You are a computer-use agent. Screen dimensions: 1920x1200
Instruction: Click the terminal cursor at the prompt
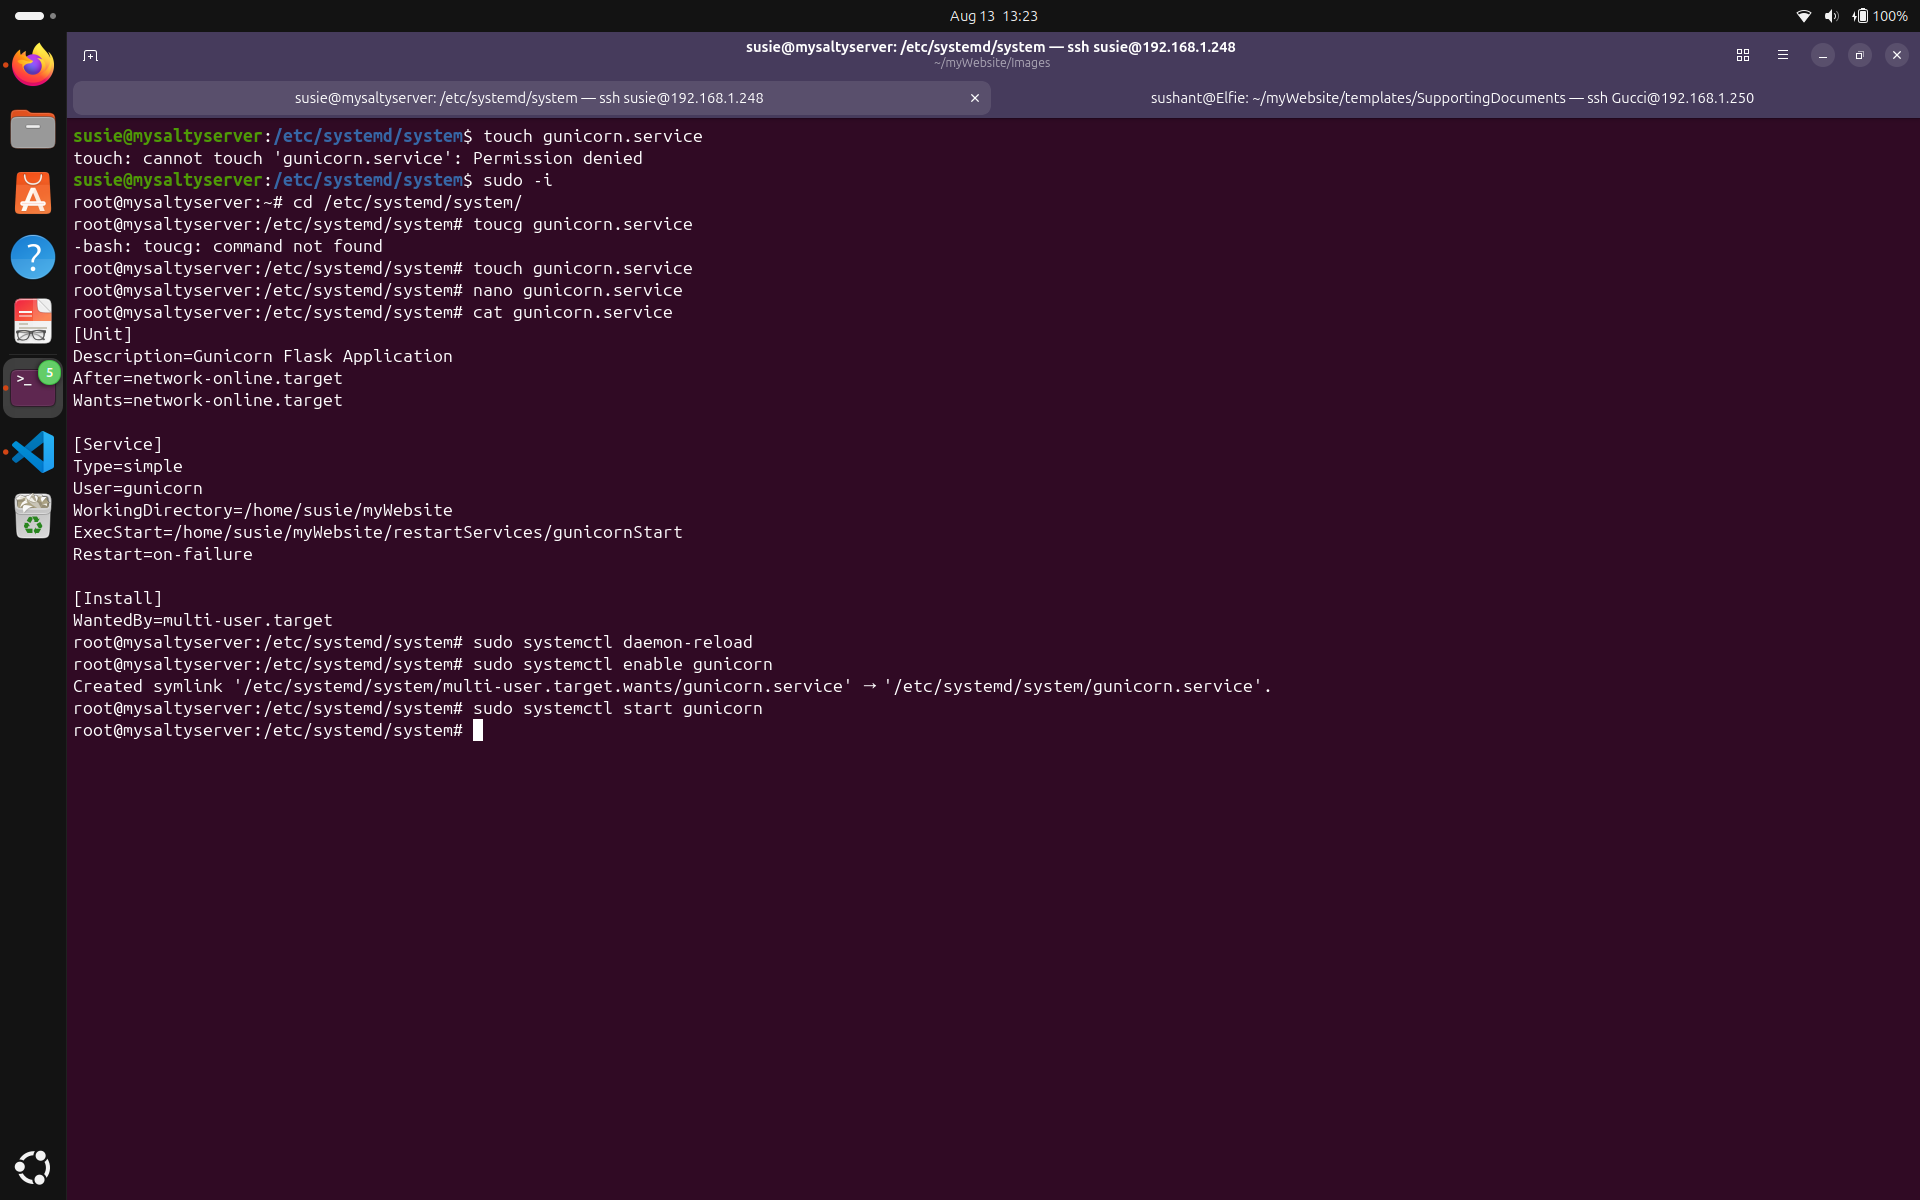pos(478,731)
